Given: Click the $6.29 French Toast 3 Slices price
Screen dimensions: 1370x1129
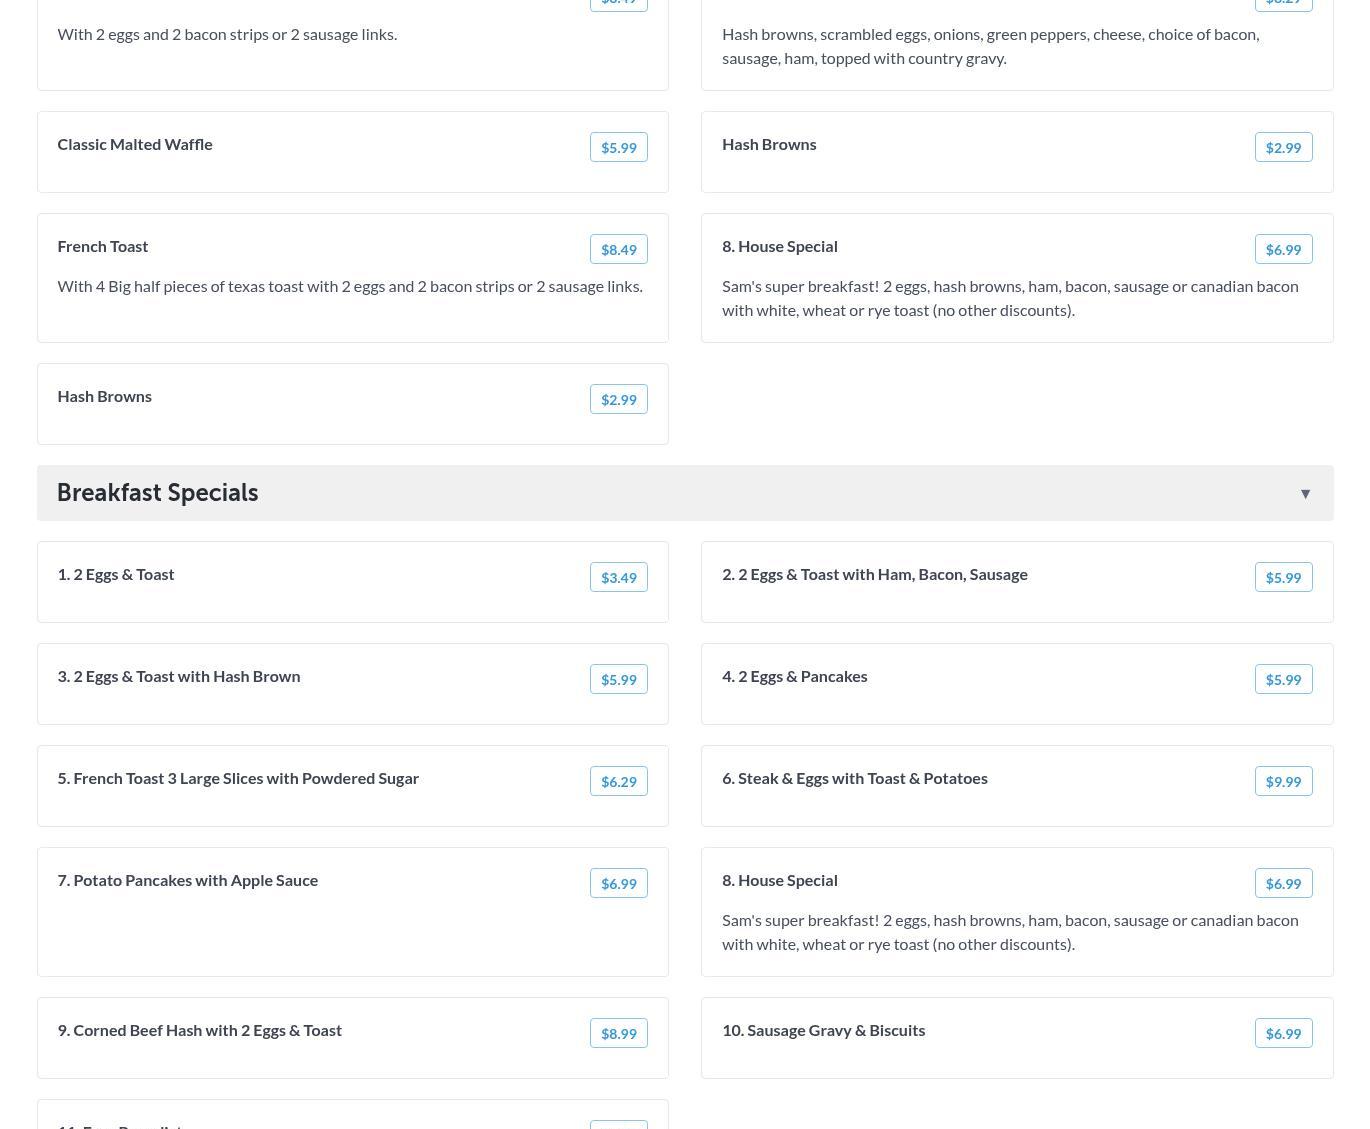Looking at the screenshot, I should [619, 781].
